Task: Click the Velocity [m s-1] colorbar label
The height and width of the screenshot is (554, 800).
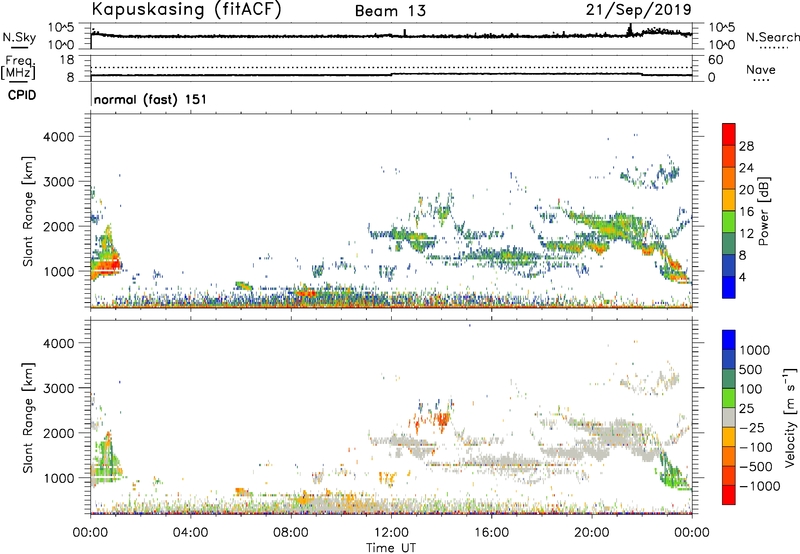Action: 790,417
